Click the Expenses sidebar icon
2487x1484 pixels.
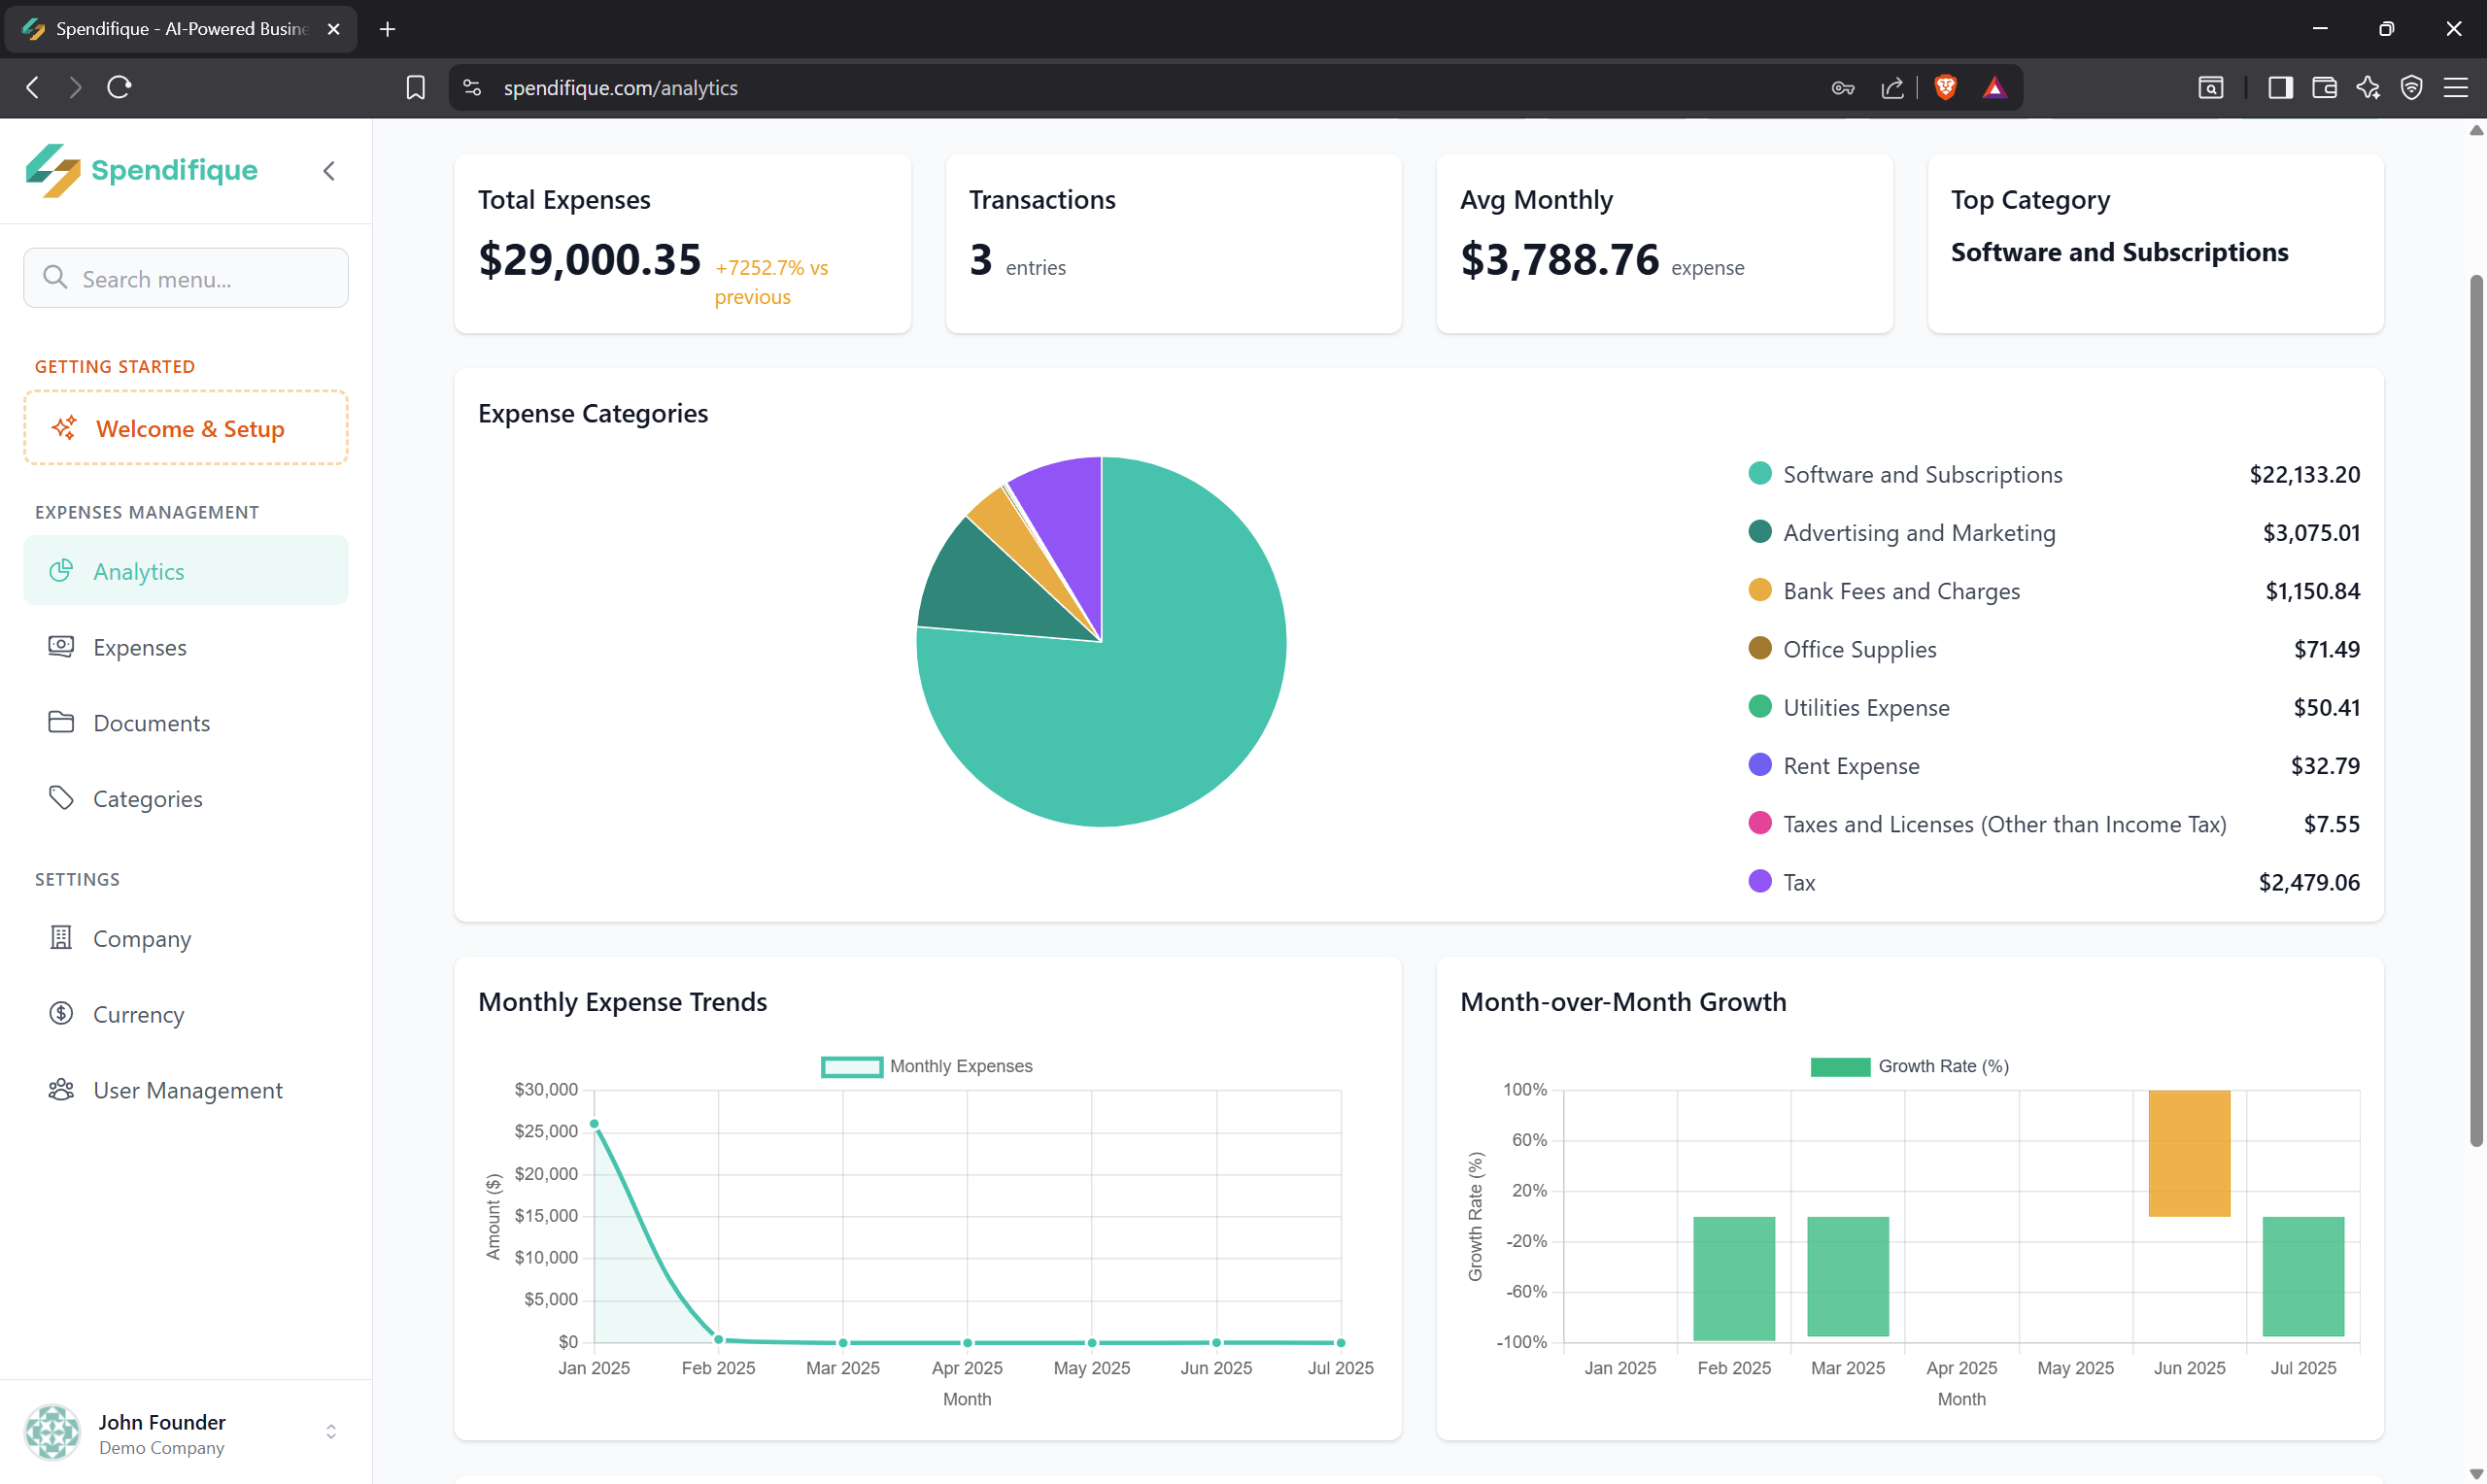[61, 647]
